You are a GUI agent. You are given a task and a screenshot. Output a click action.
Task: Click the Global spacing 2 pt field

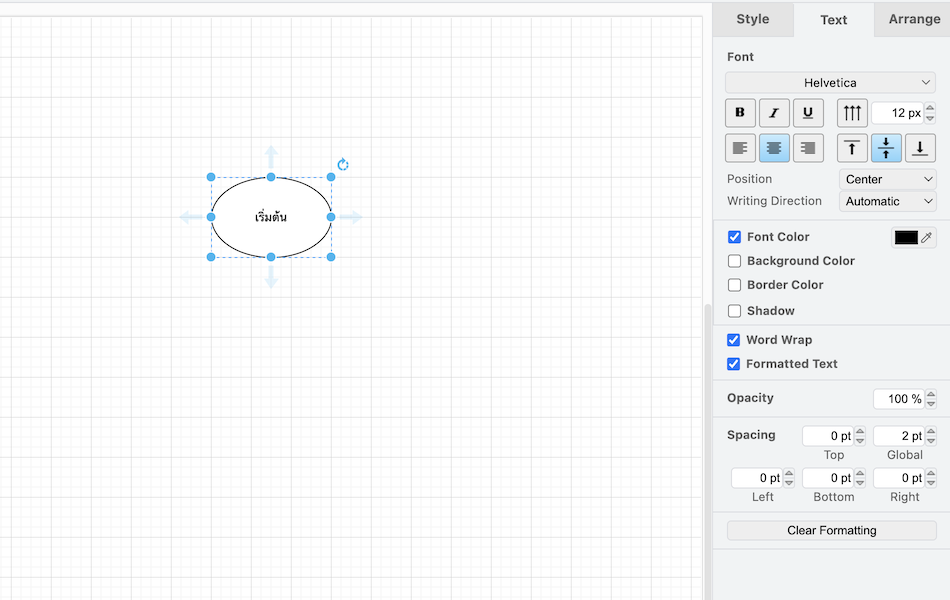coord(899,436)
